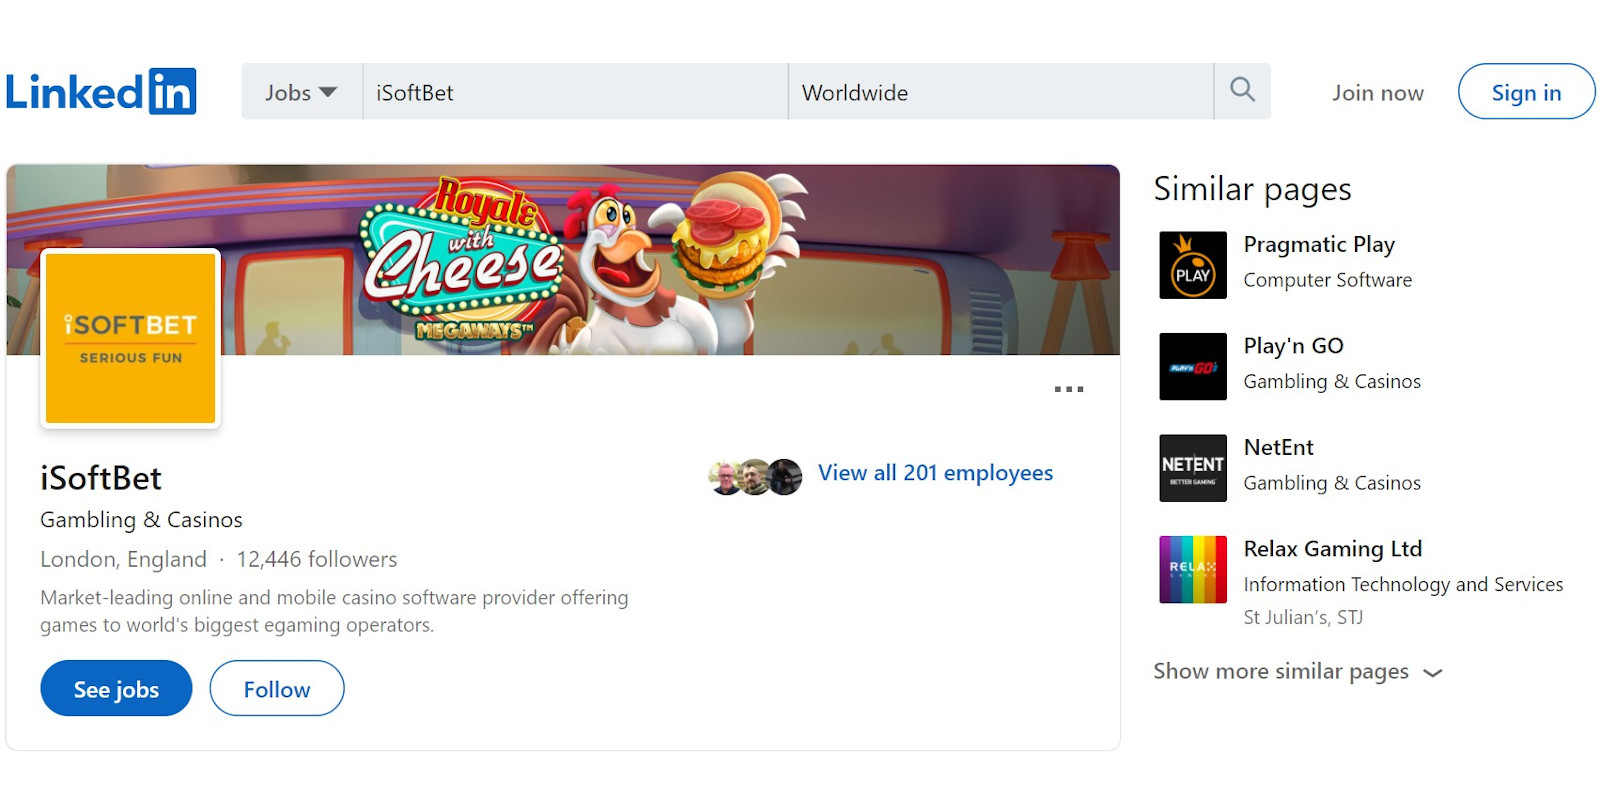1600x800 pixels.
Task: Click the Market-leading company description text
Action: (x=335, y=611)
